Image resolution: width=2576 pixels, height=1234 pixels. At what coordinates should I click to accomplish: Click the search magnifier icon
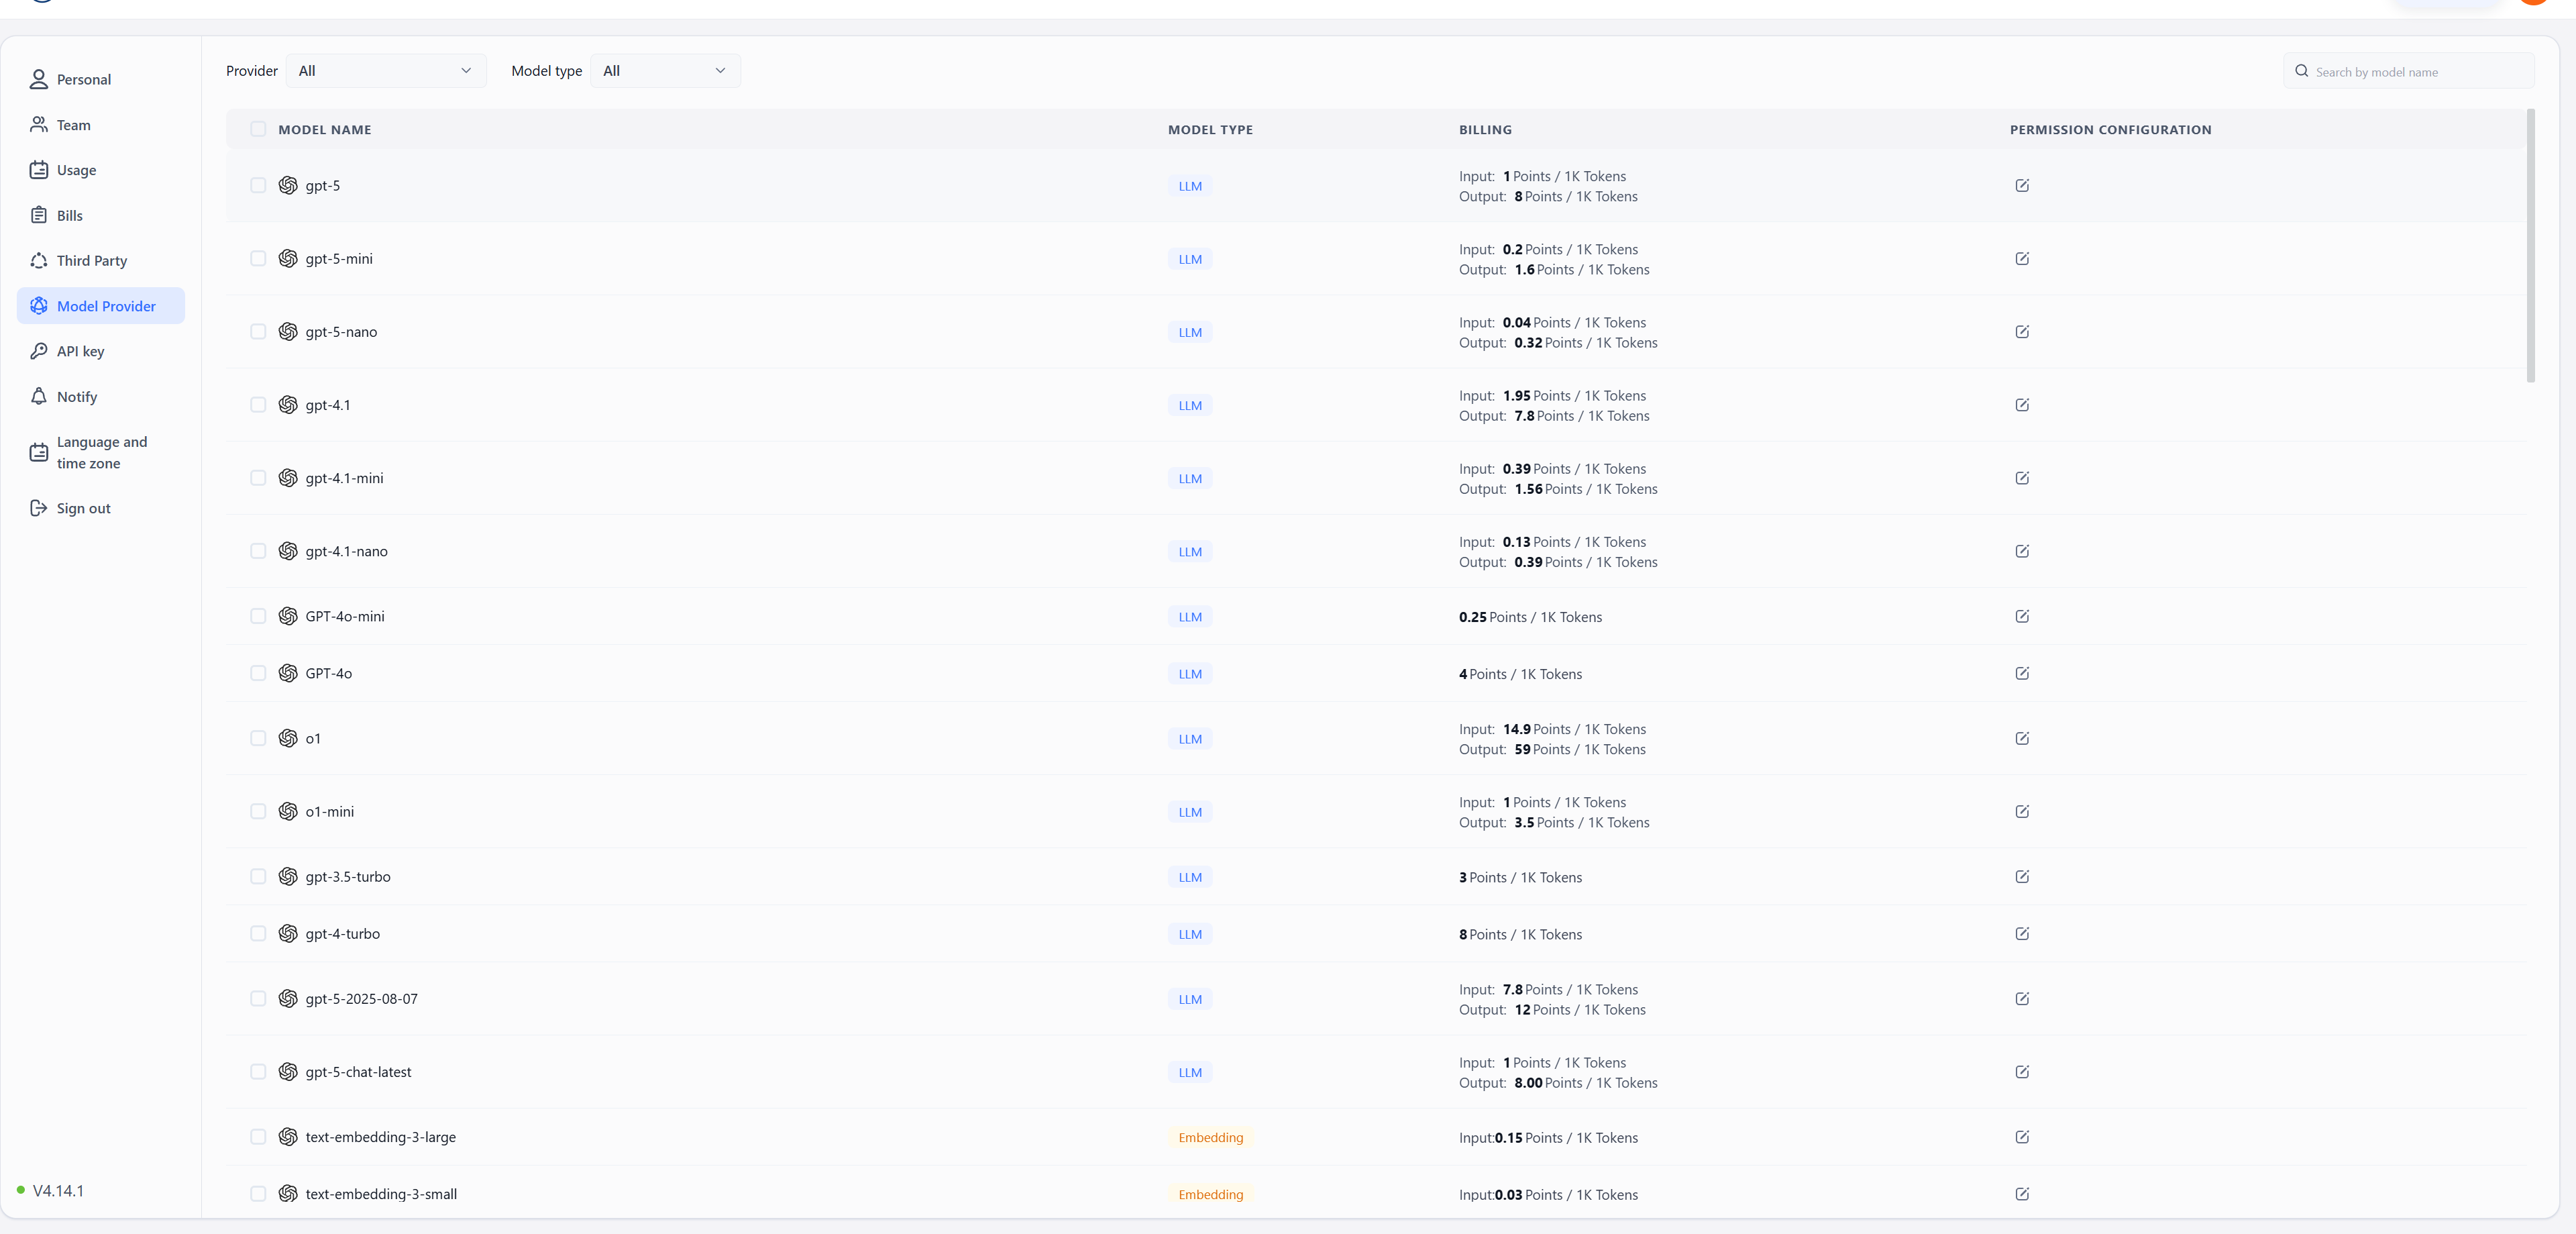pyautogui.click(x=2301, y=71)
